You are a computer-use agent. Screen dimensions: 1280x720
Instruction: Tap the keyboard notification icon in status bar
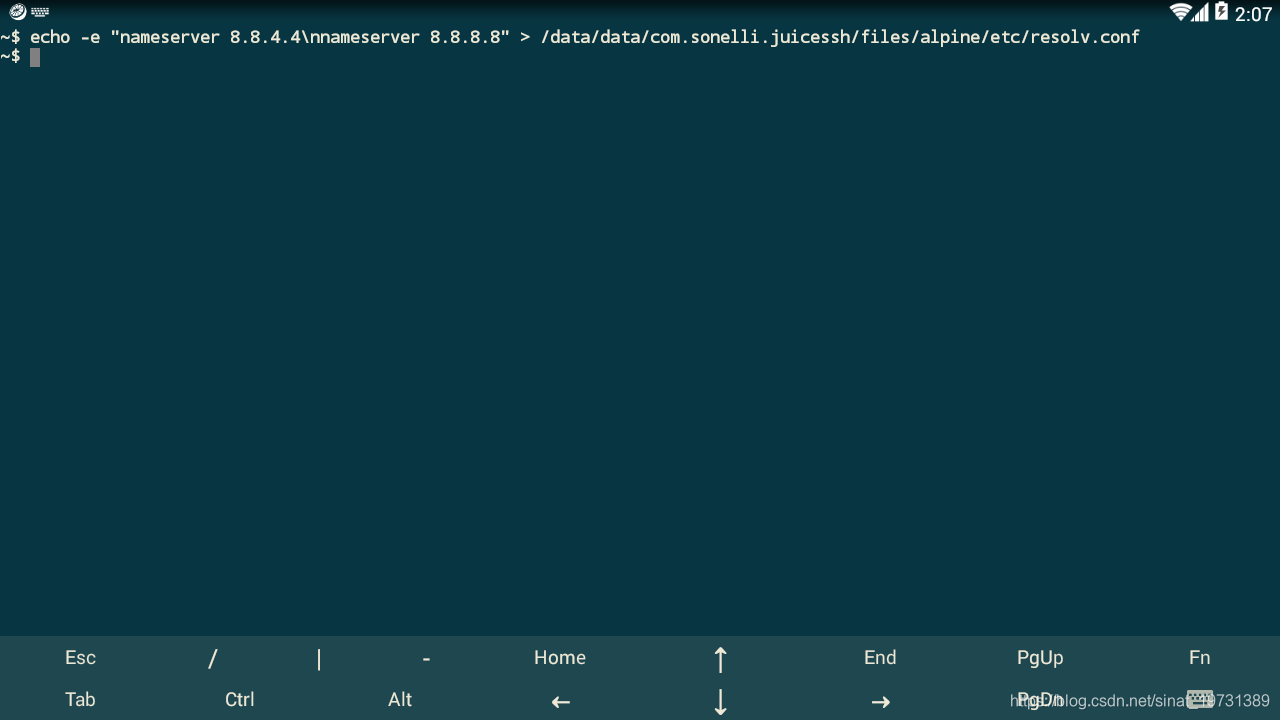point(40,12)
